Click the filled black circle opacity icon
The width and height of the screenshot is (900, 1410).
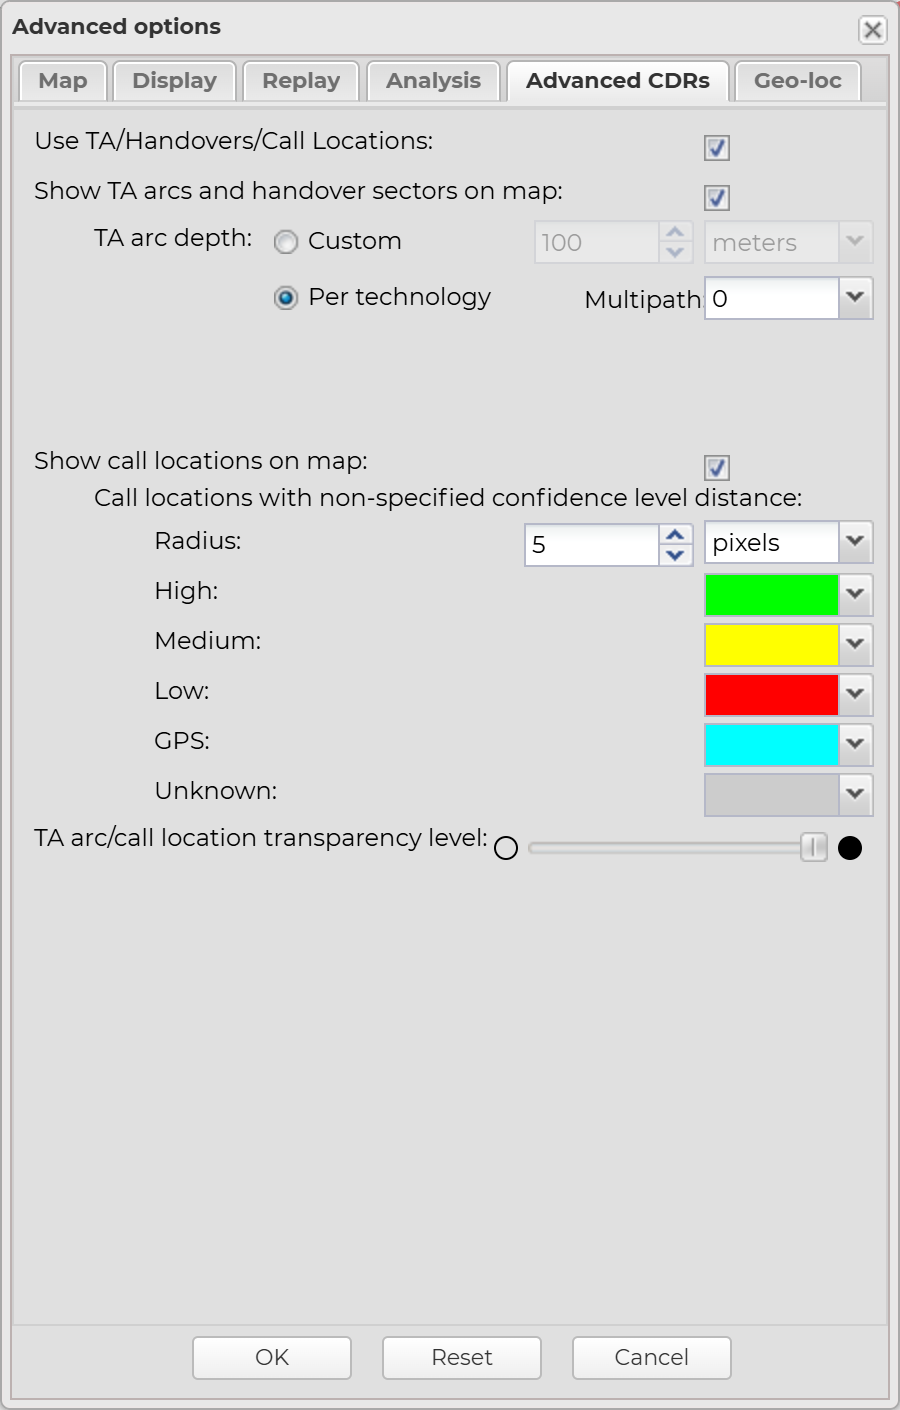pos(850,849)
